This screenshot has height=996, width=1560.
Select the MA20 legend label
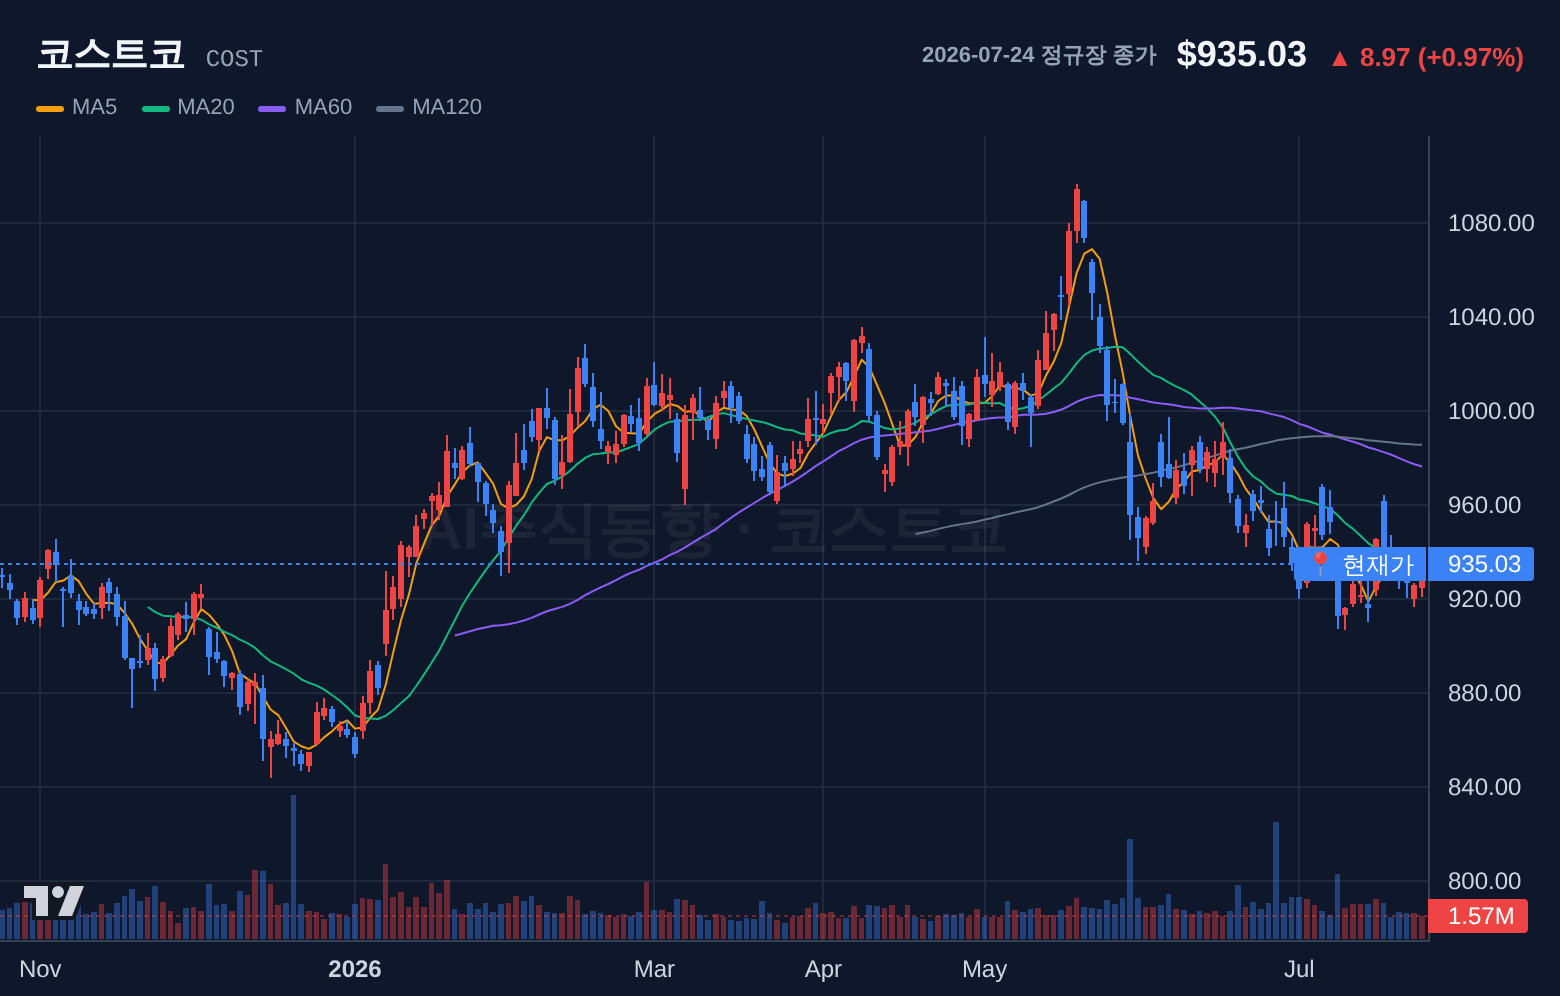(206, 107)
